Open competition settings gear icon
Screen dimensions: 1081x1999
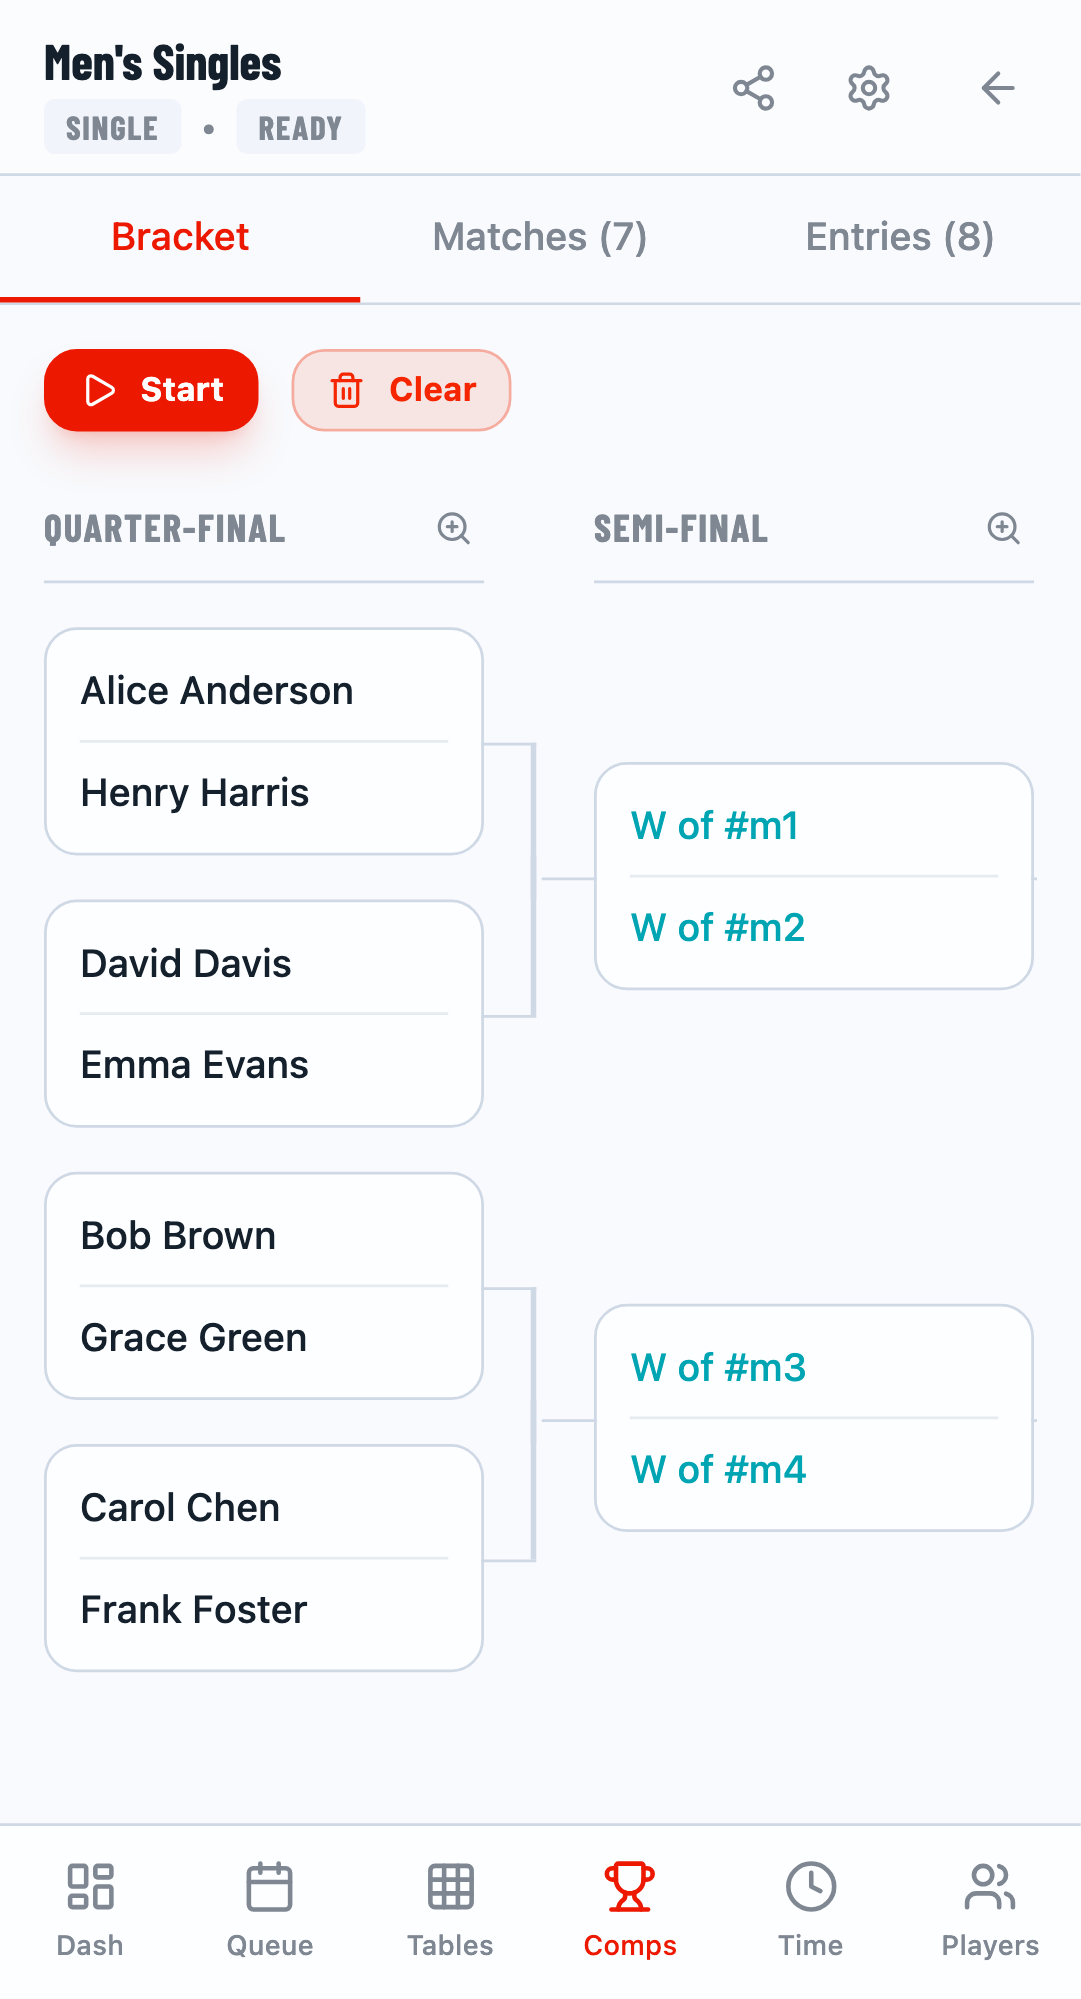click(x=868, y=88)
